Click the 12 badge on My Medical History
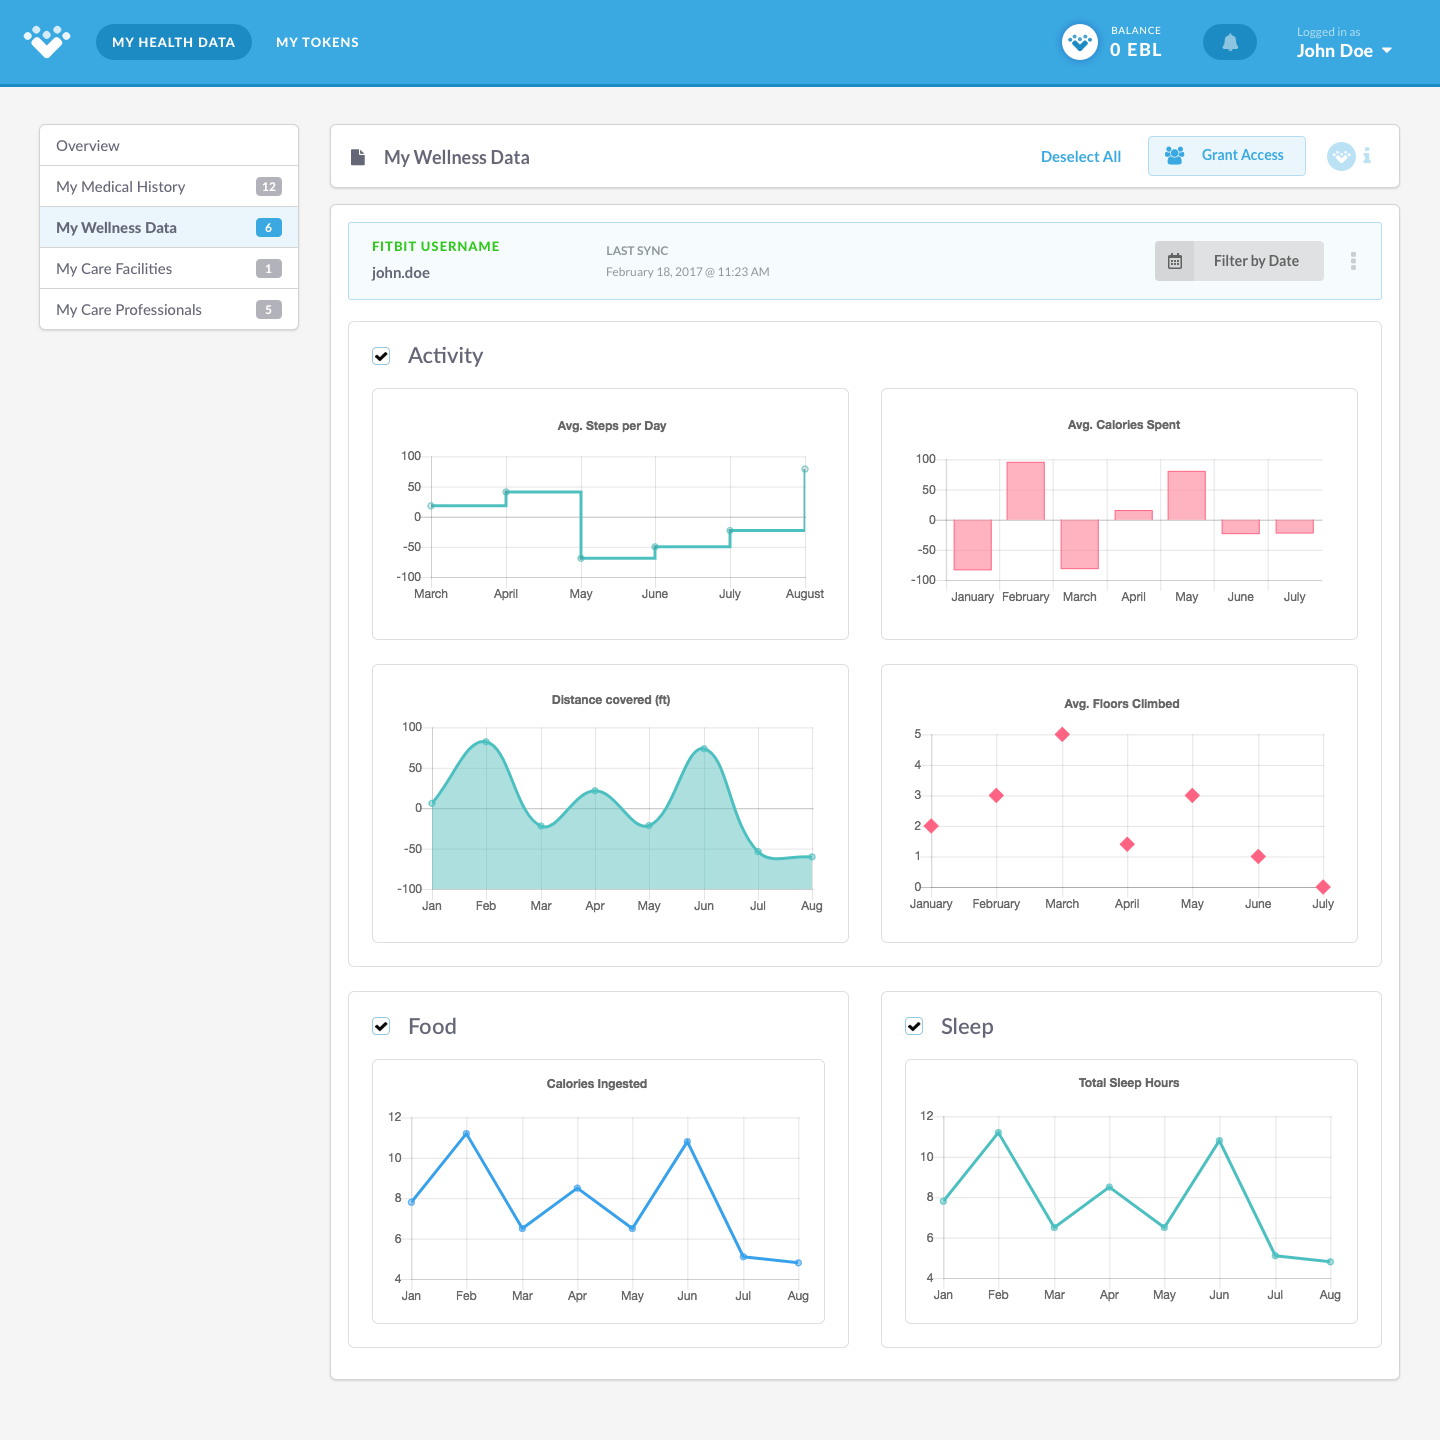This screenshot has width=1440, height=1440. click(269, 187)
